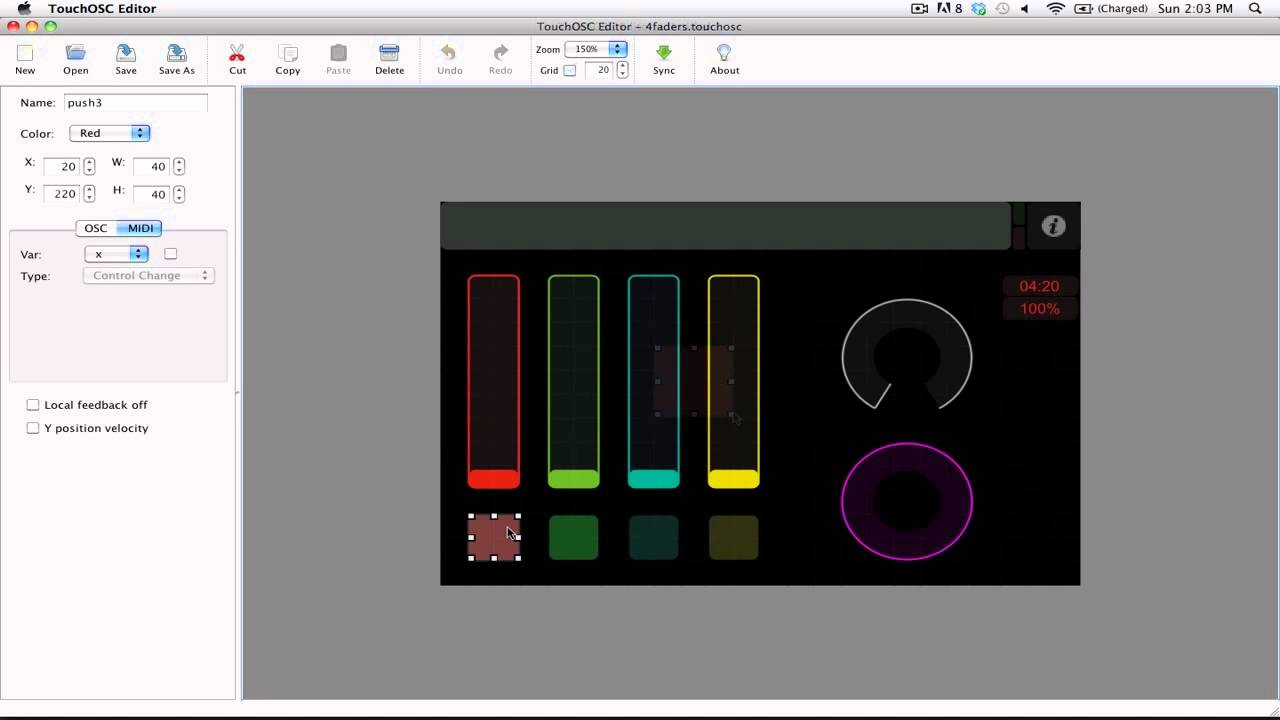
Task: Enable the Local feedback off checkbox
Action: (x=33, y=405)
